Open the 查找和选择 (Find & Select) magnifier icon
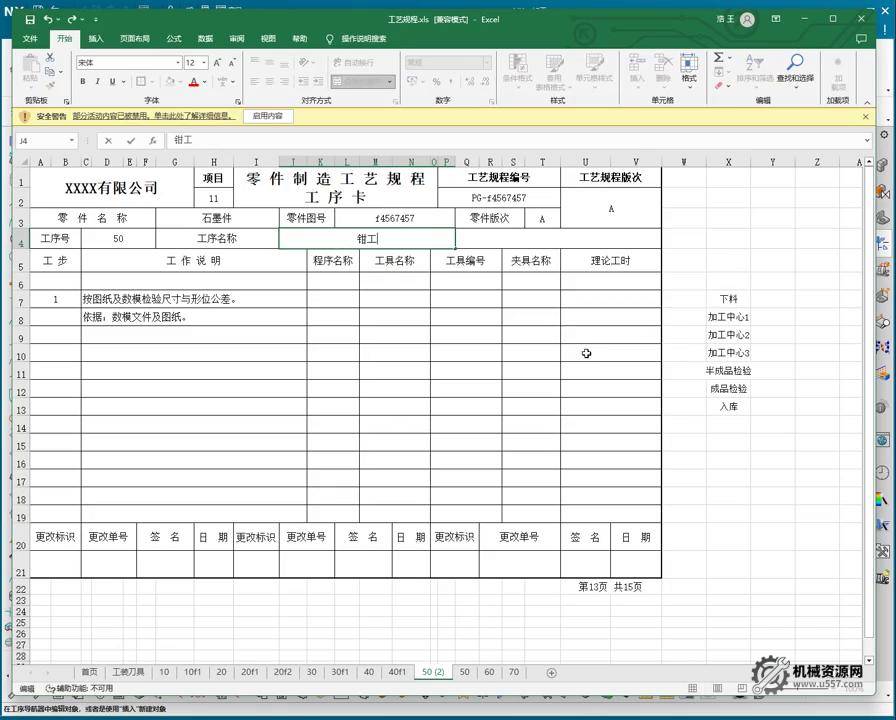This screenshot has height=720, width=896. pyautogui.click(x=795, y=63)
